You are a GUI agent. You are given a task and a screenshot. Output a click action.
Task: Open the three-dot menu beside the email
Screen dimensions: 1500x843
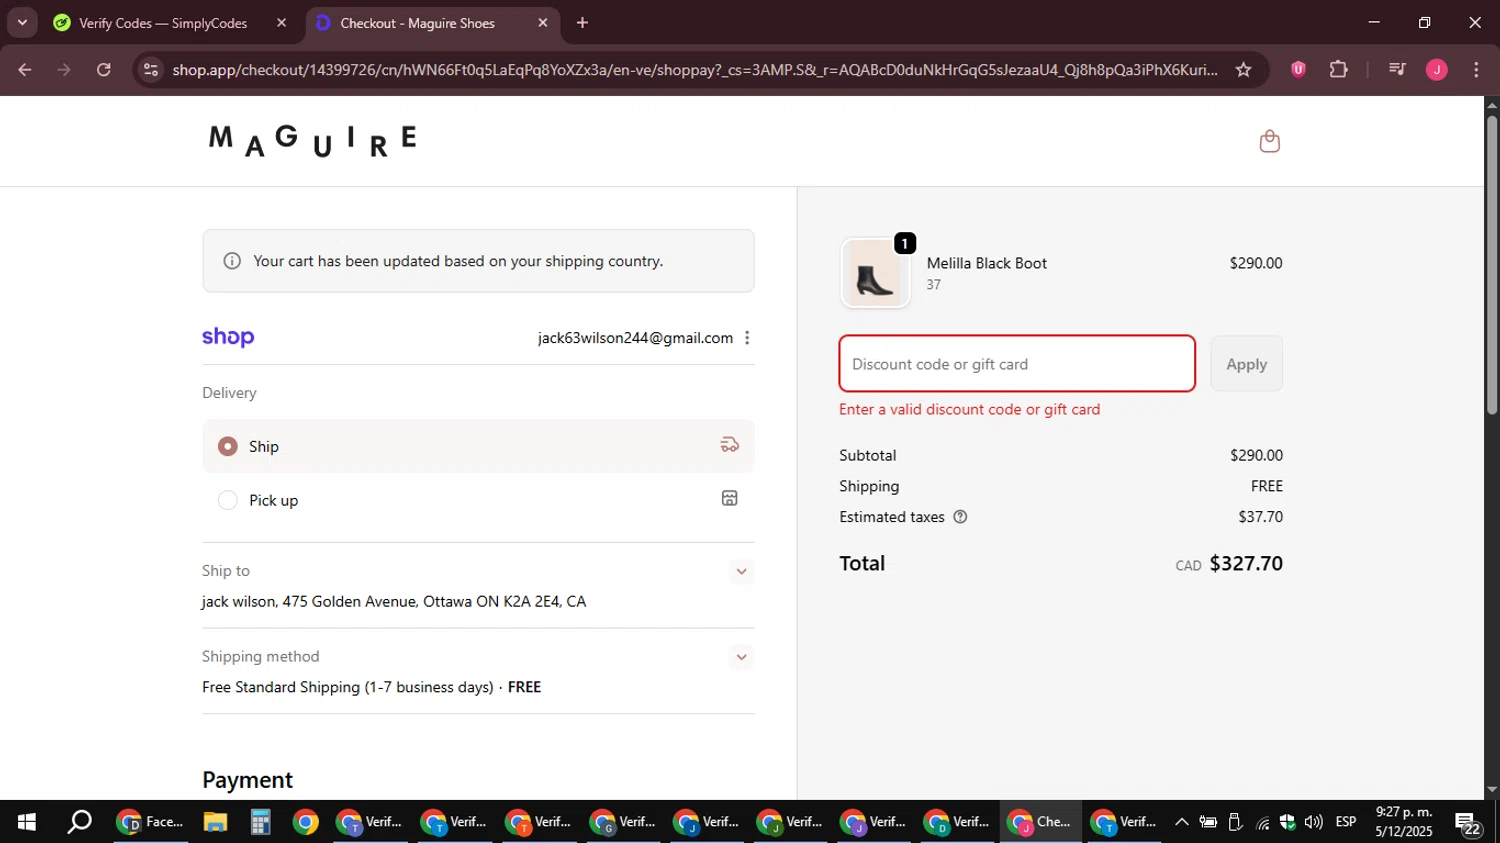point(747,338)
